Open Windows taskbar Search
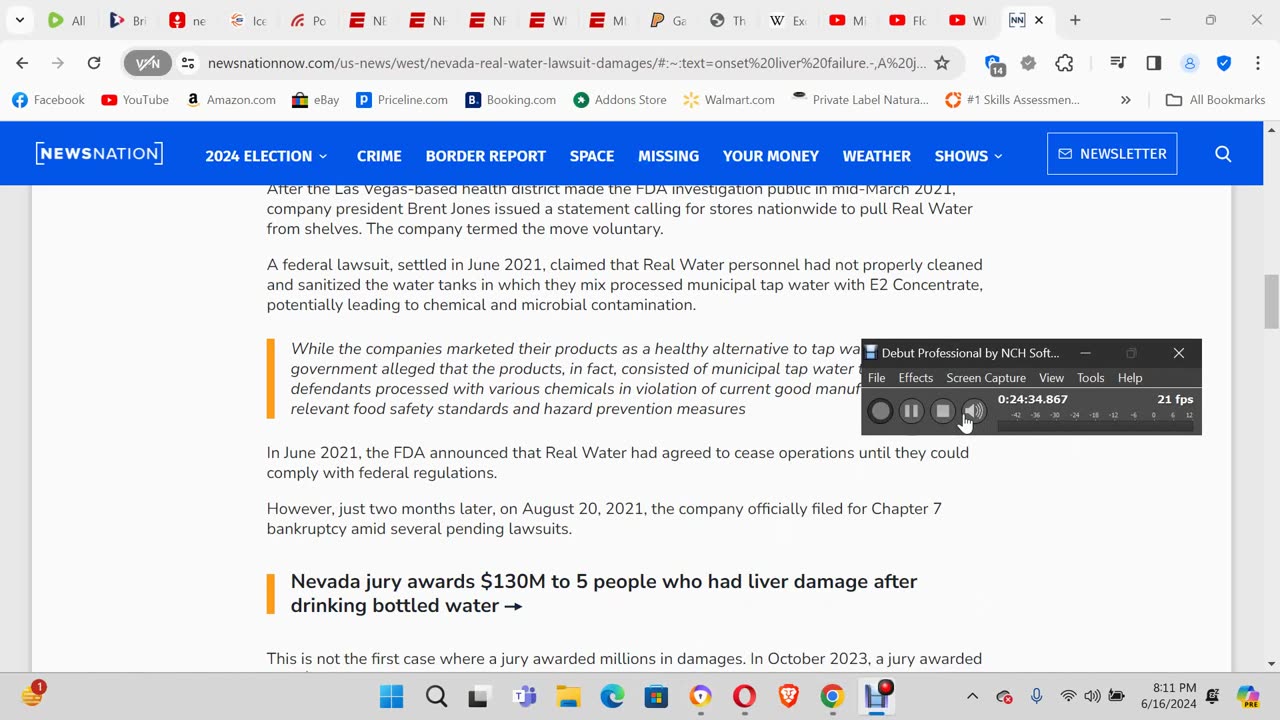Viewport: 1280px width, 720px height. (436, 697)
